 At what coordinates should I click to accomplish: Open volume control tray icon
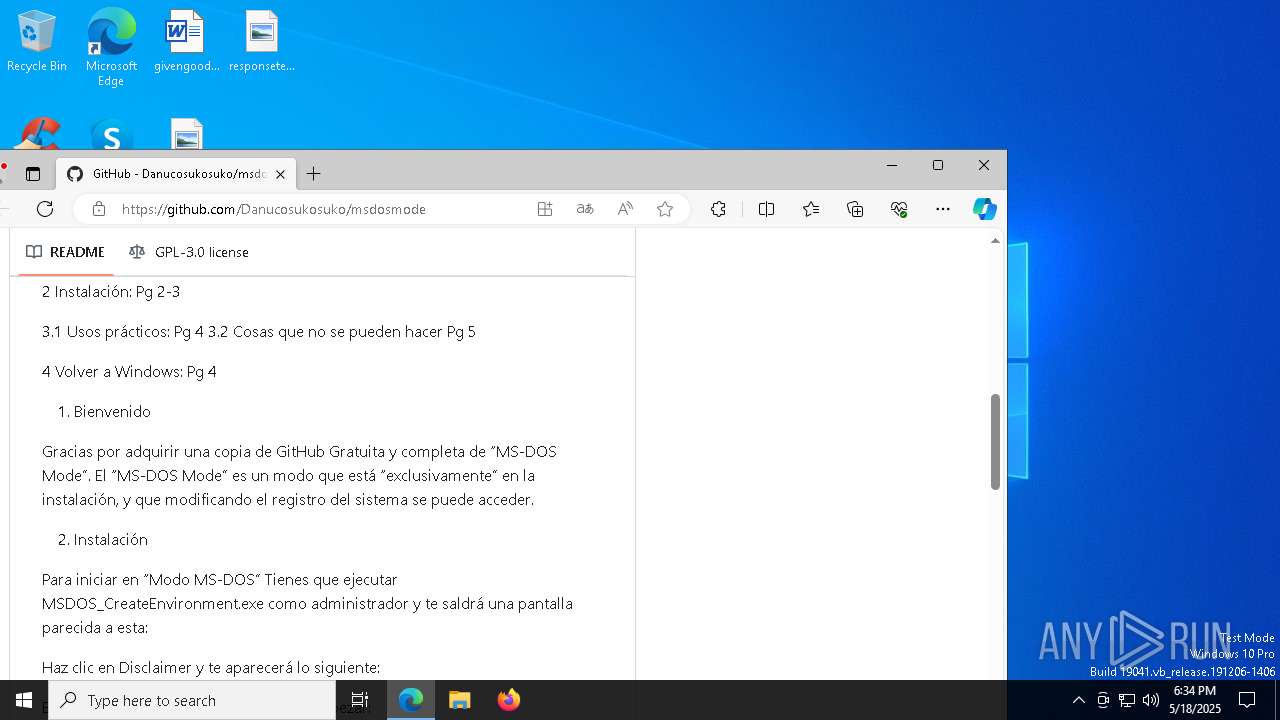[x=1151, y=700]
